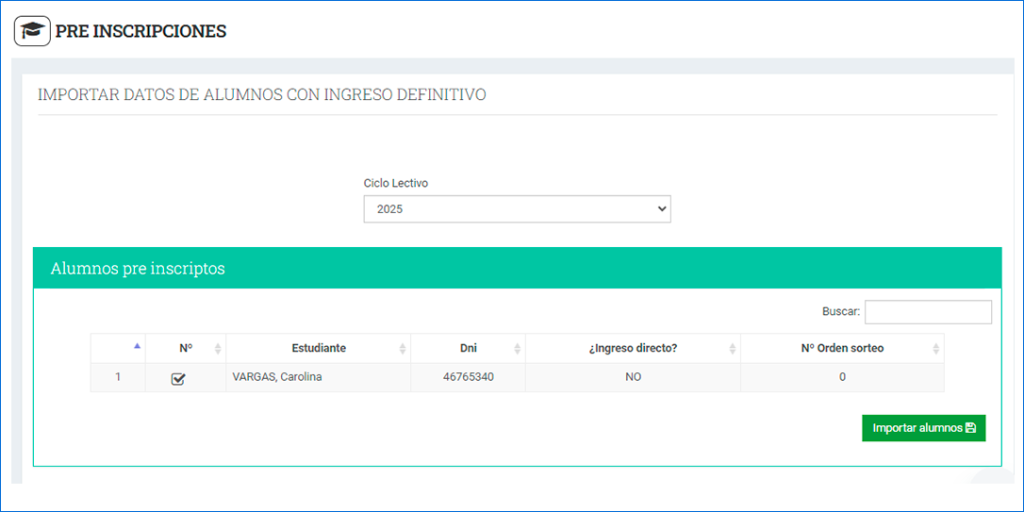
Task: Click the NO value under Ingreso directo
Action: [x=632, y=377]
